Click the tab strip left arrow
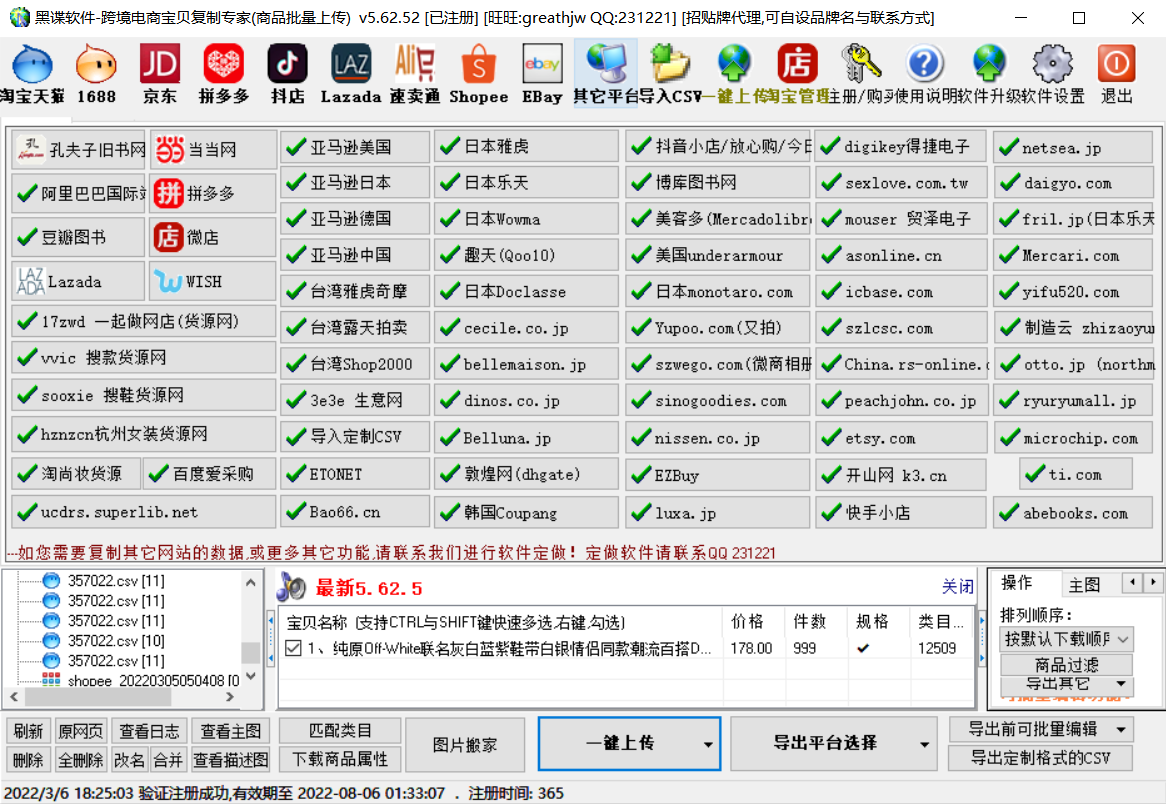1166x804 pixels. 1133,582
